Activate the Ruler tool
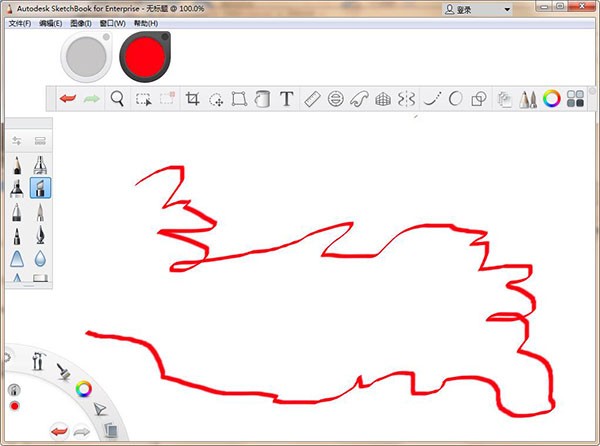Image resolution: width=600 pixels, height=446 pixels. coord(312,99)
